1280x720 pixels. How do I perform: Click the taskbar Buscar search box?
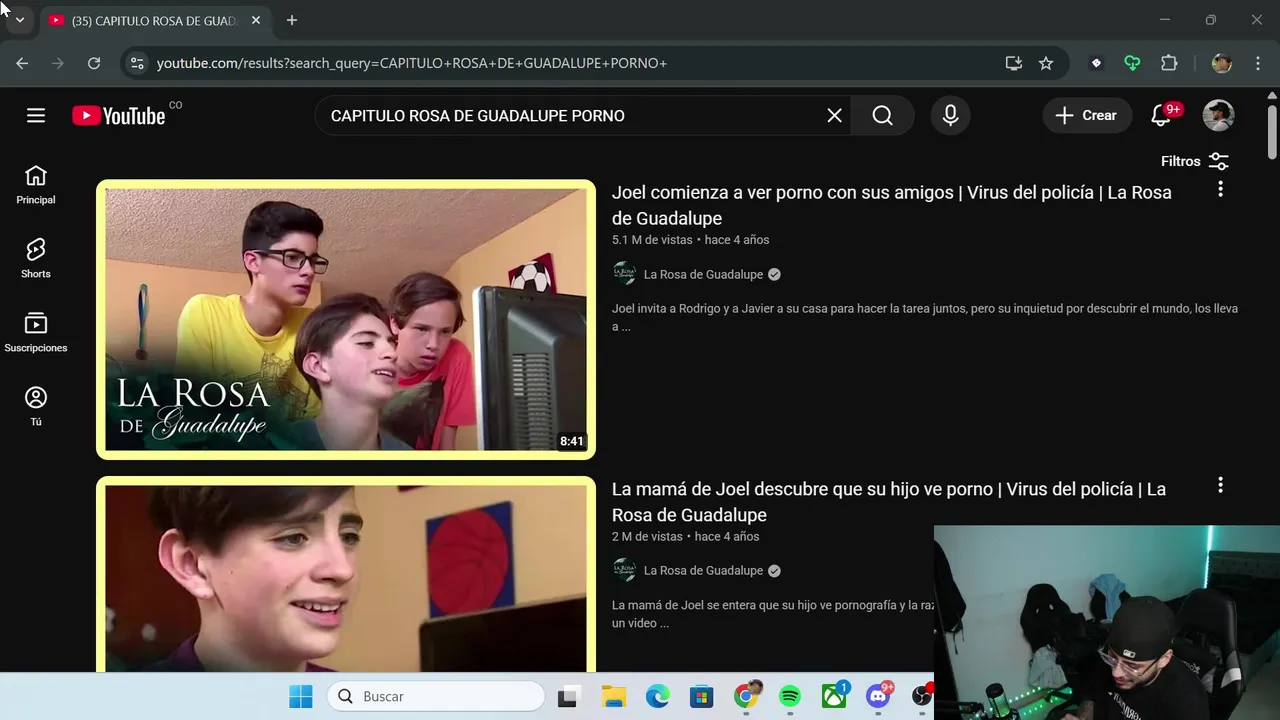(x=436, y=697)
